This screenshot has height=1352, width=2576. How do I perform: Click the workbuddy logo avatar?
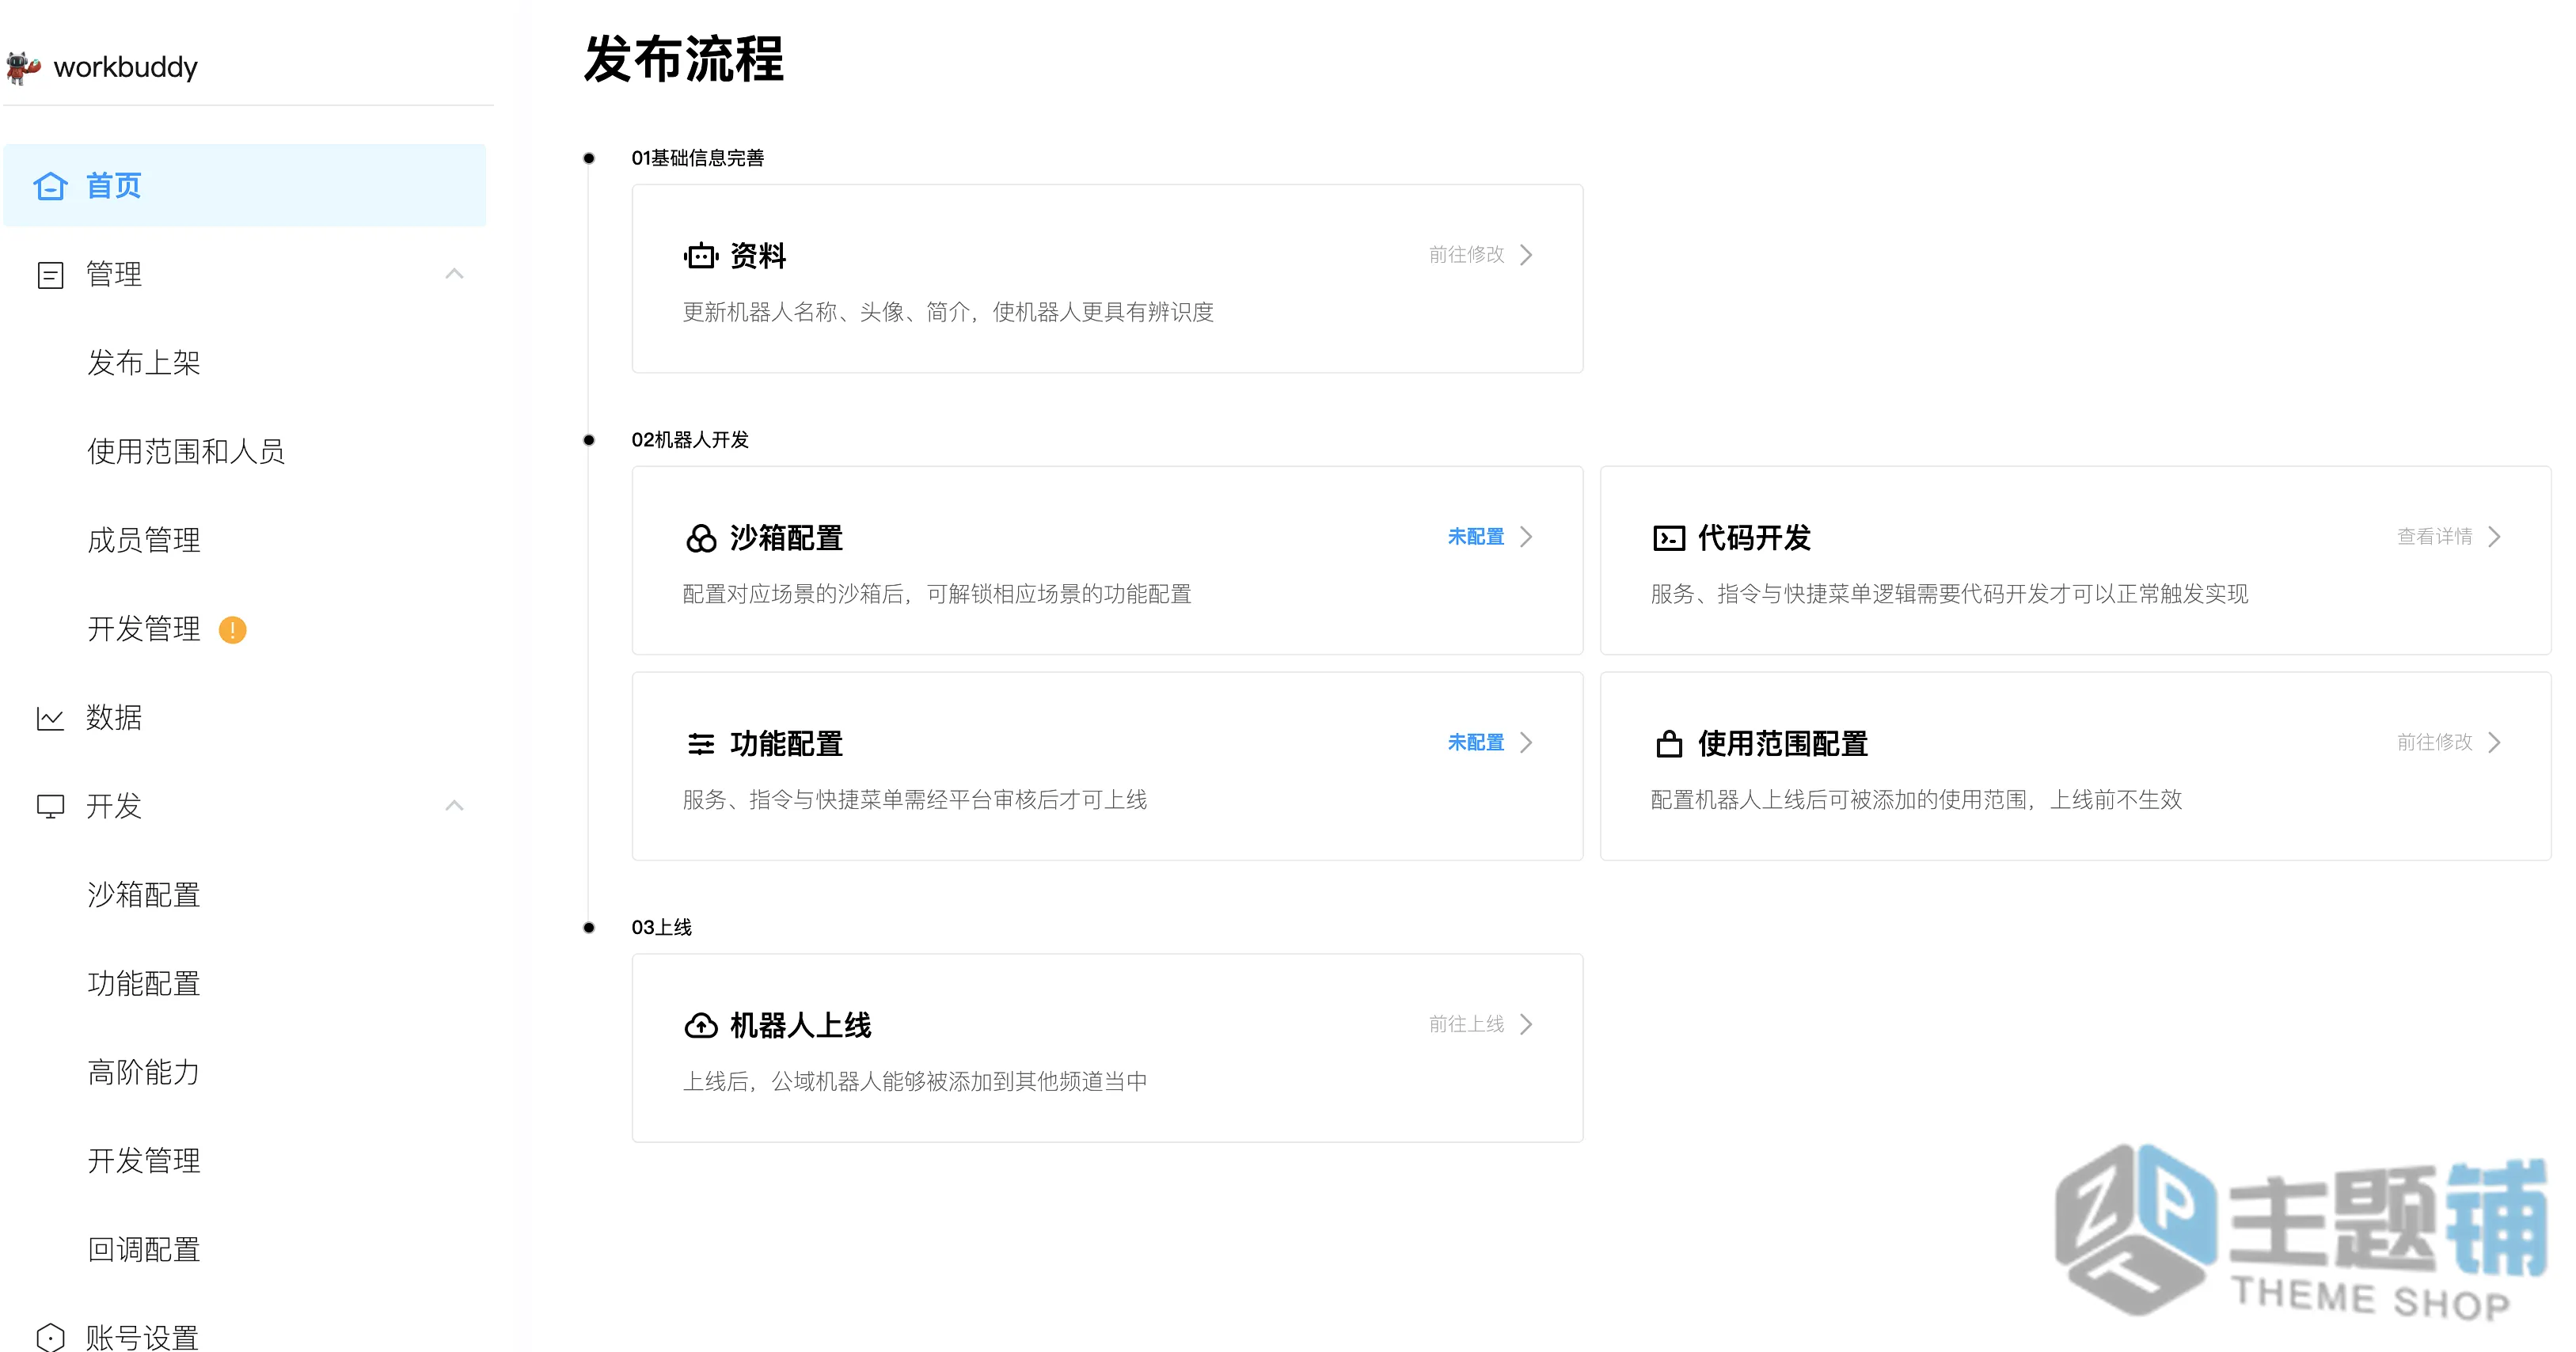[x=23, y=67]
